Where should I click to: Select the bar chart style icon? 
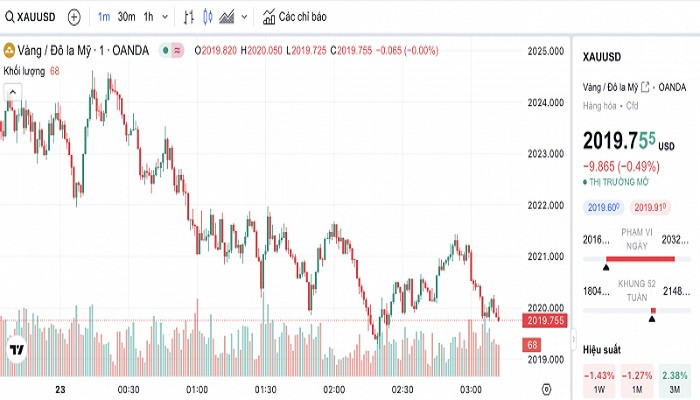tap(190, 17)
